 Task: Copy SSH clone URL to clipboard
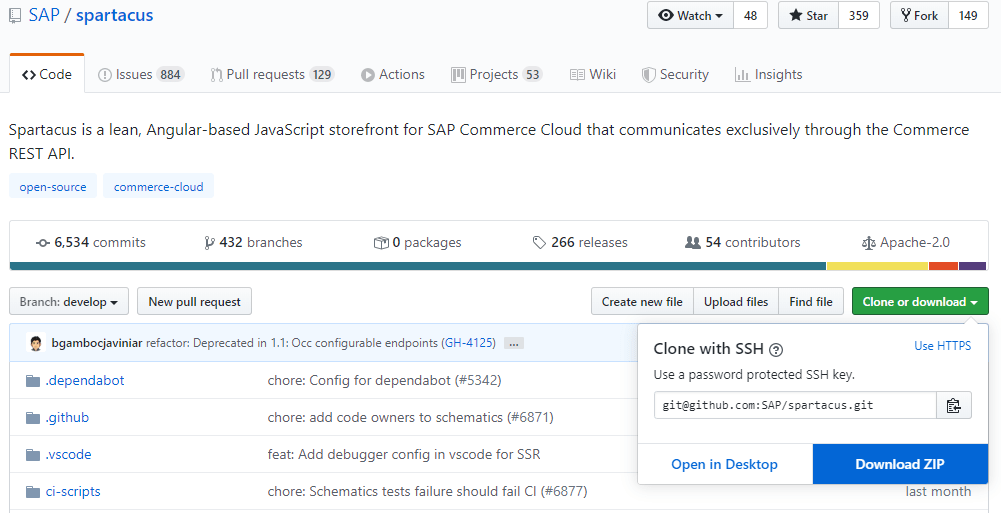(954, 405)
